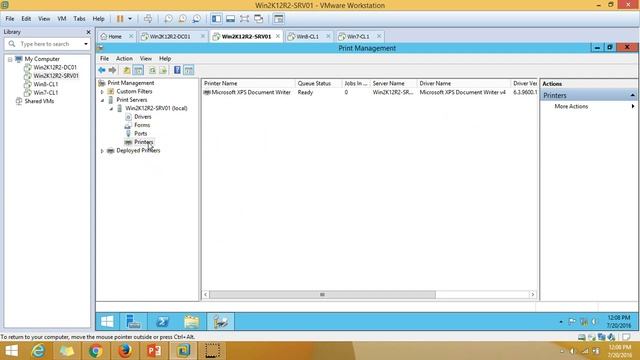
Task: Click the Refresh toolbar icon
Action: point(152,70)
